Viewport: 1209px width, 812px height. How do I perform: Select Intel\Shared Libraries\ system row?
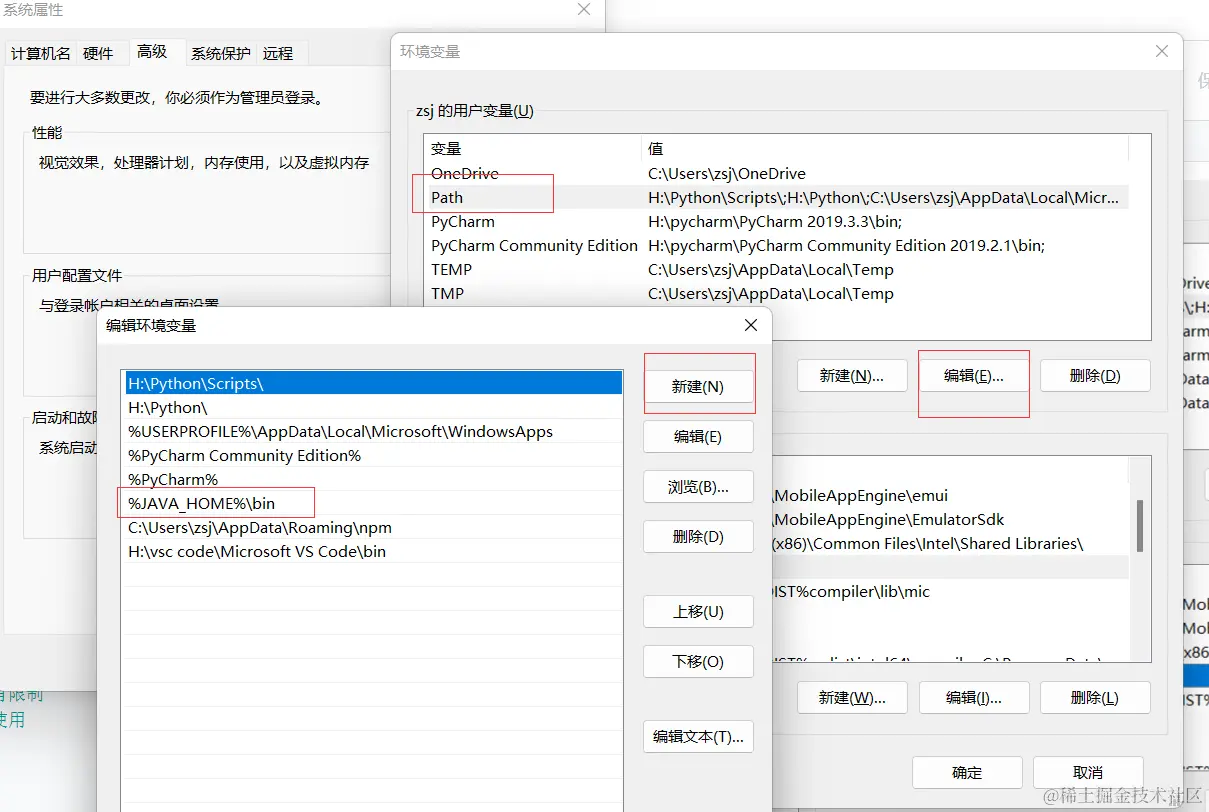pos(950,543)
